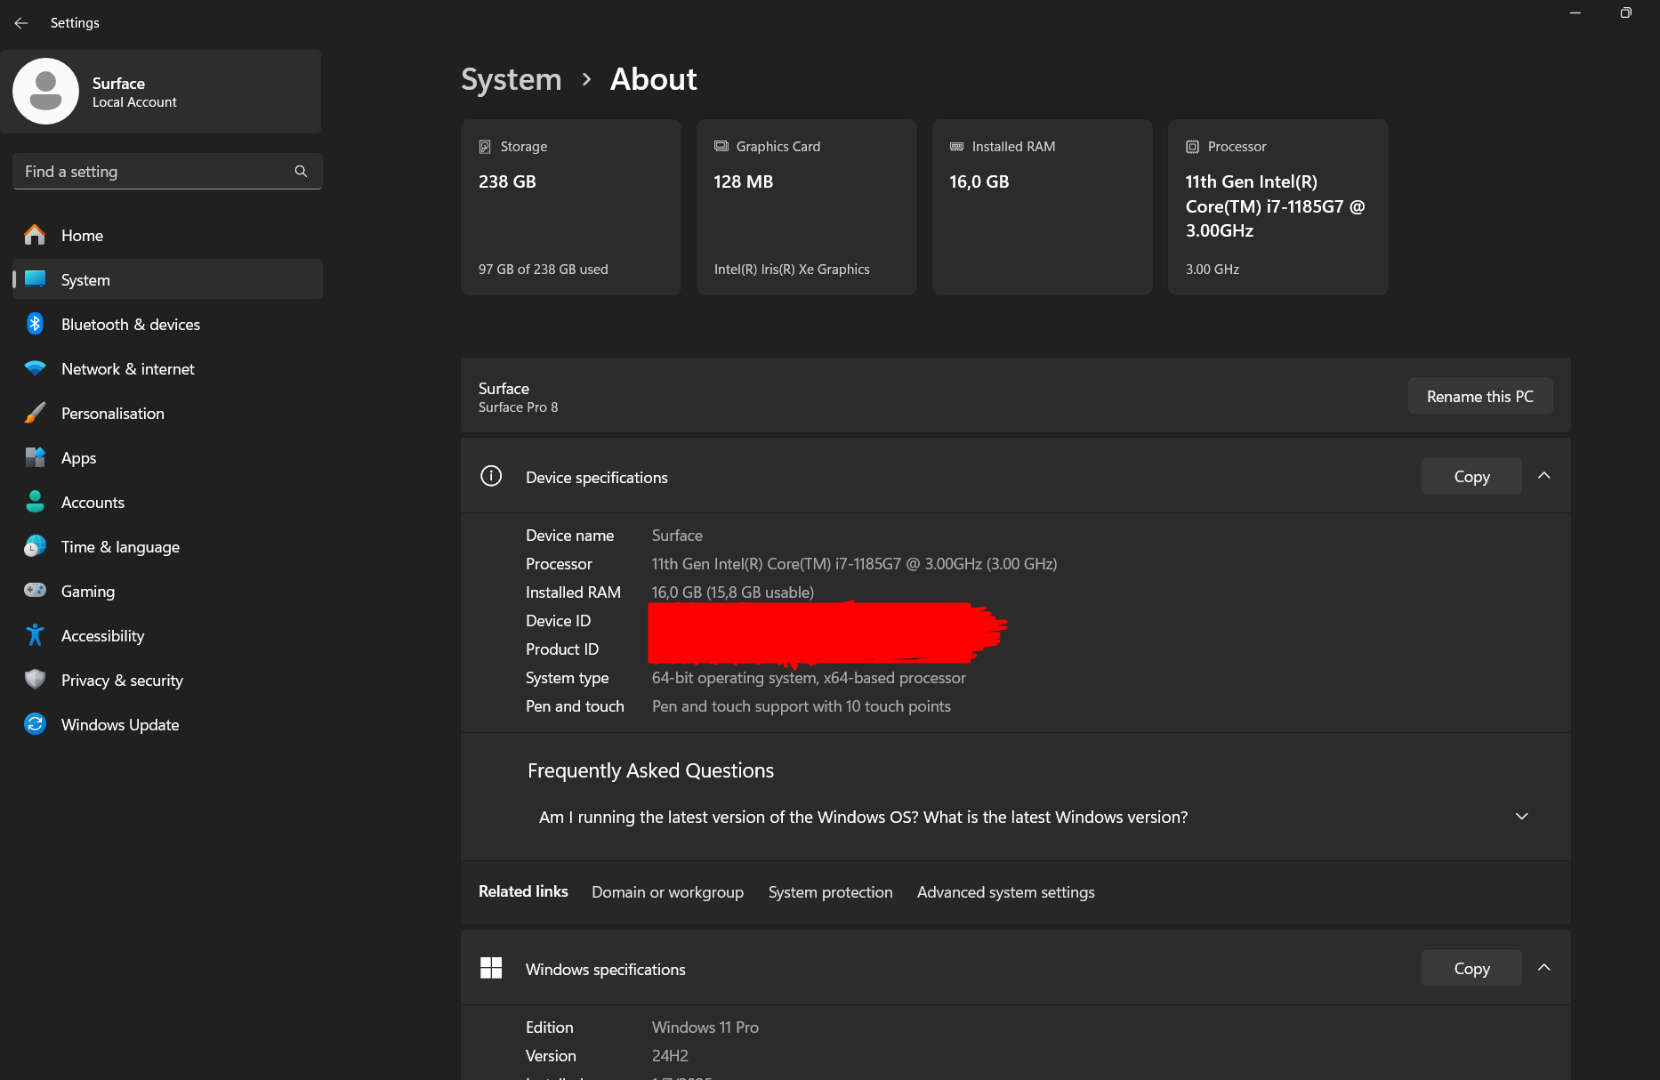Image resolution: width=1660 pixels, height=1080 pixels.
Task: Click 'Windows 11 Pro' edition value
Action: [x=705, y=1027]
